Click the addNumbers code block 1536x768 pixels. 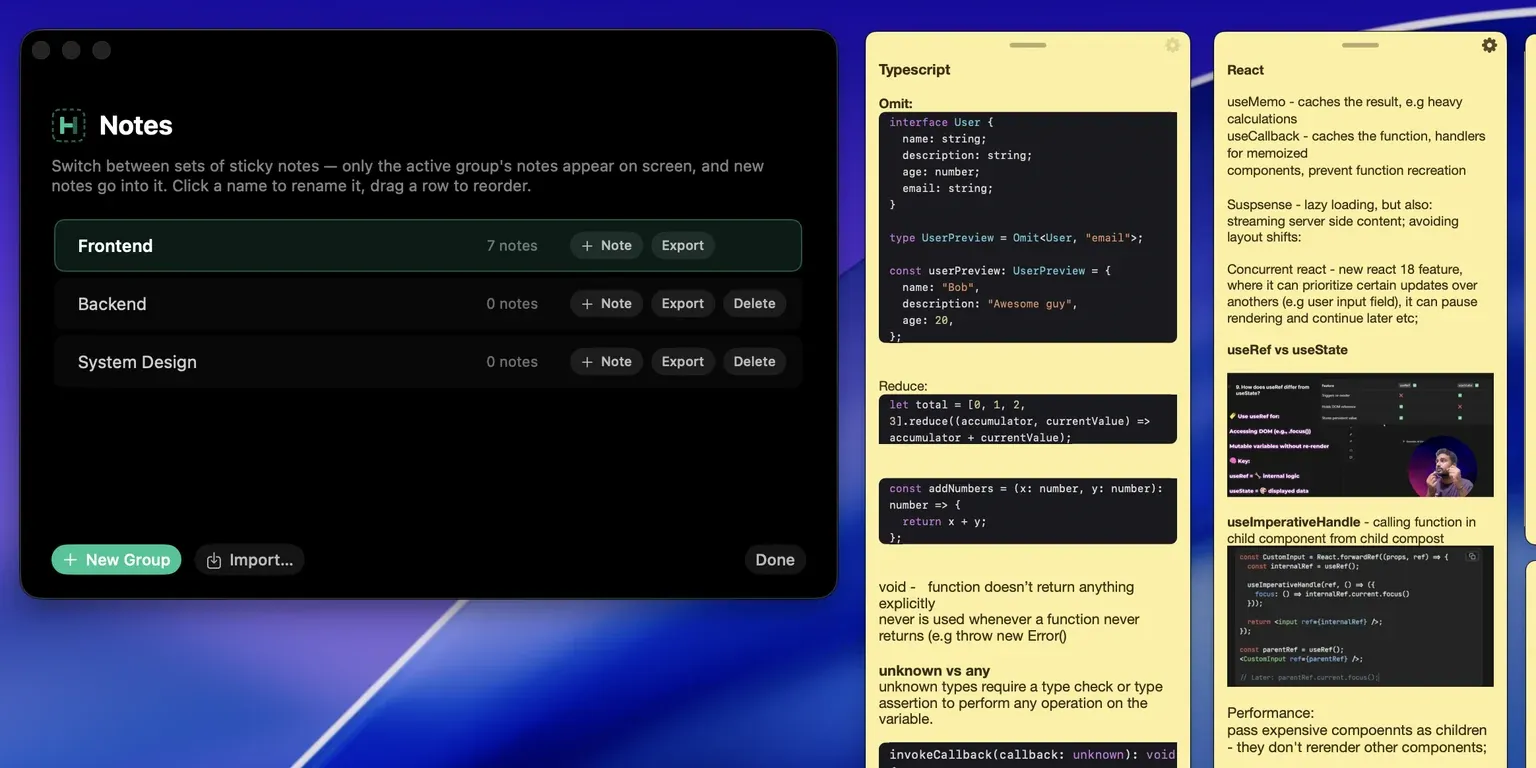tap(1027, 512)
